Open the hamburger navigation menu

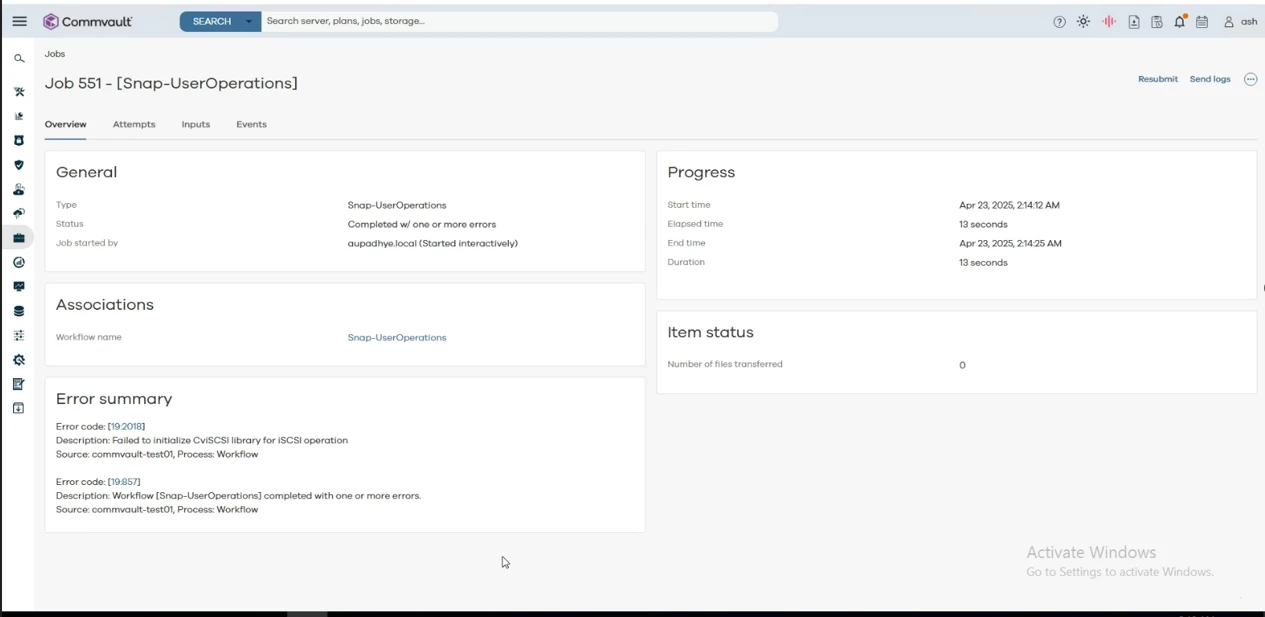(19, 21)
